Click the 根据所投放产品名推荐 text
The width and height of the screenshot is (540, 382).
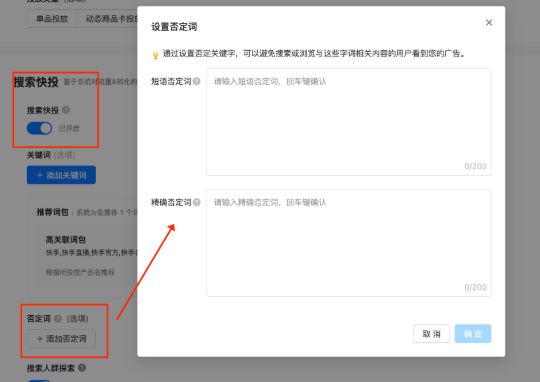pos(80,272)
